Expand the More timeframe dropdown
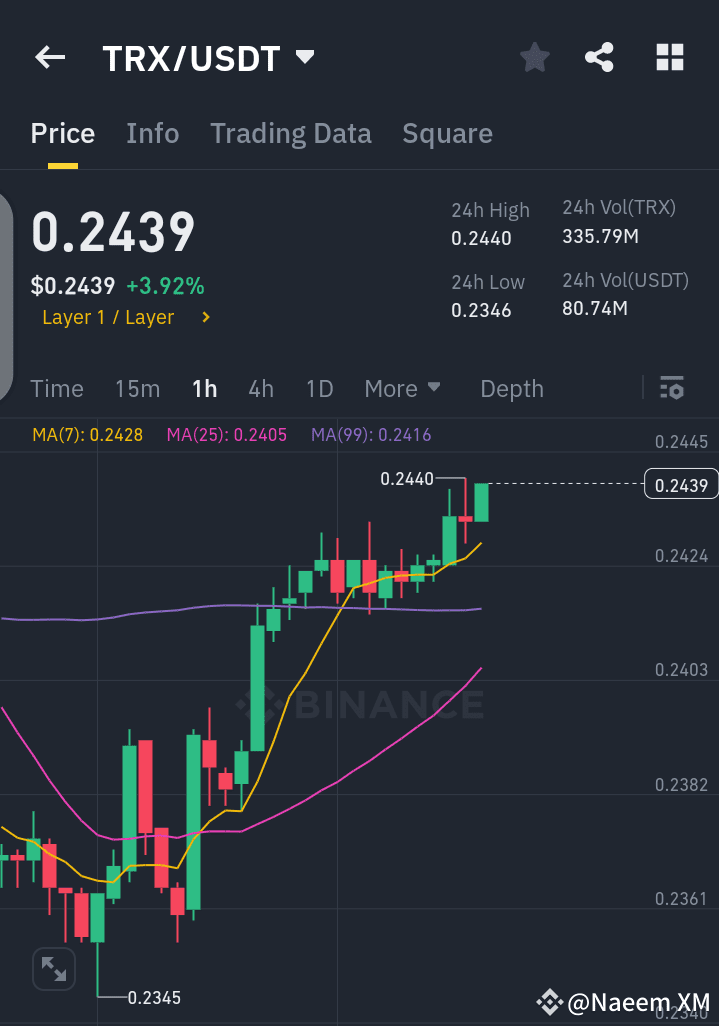 [402, 388]
